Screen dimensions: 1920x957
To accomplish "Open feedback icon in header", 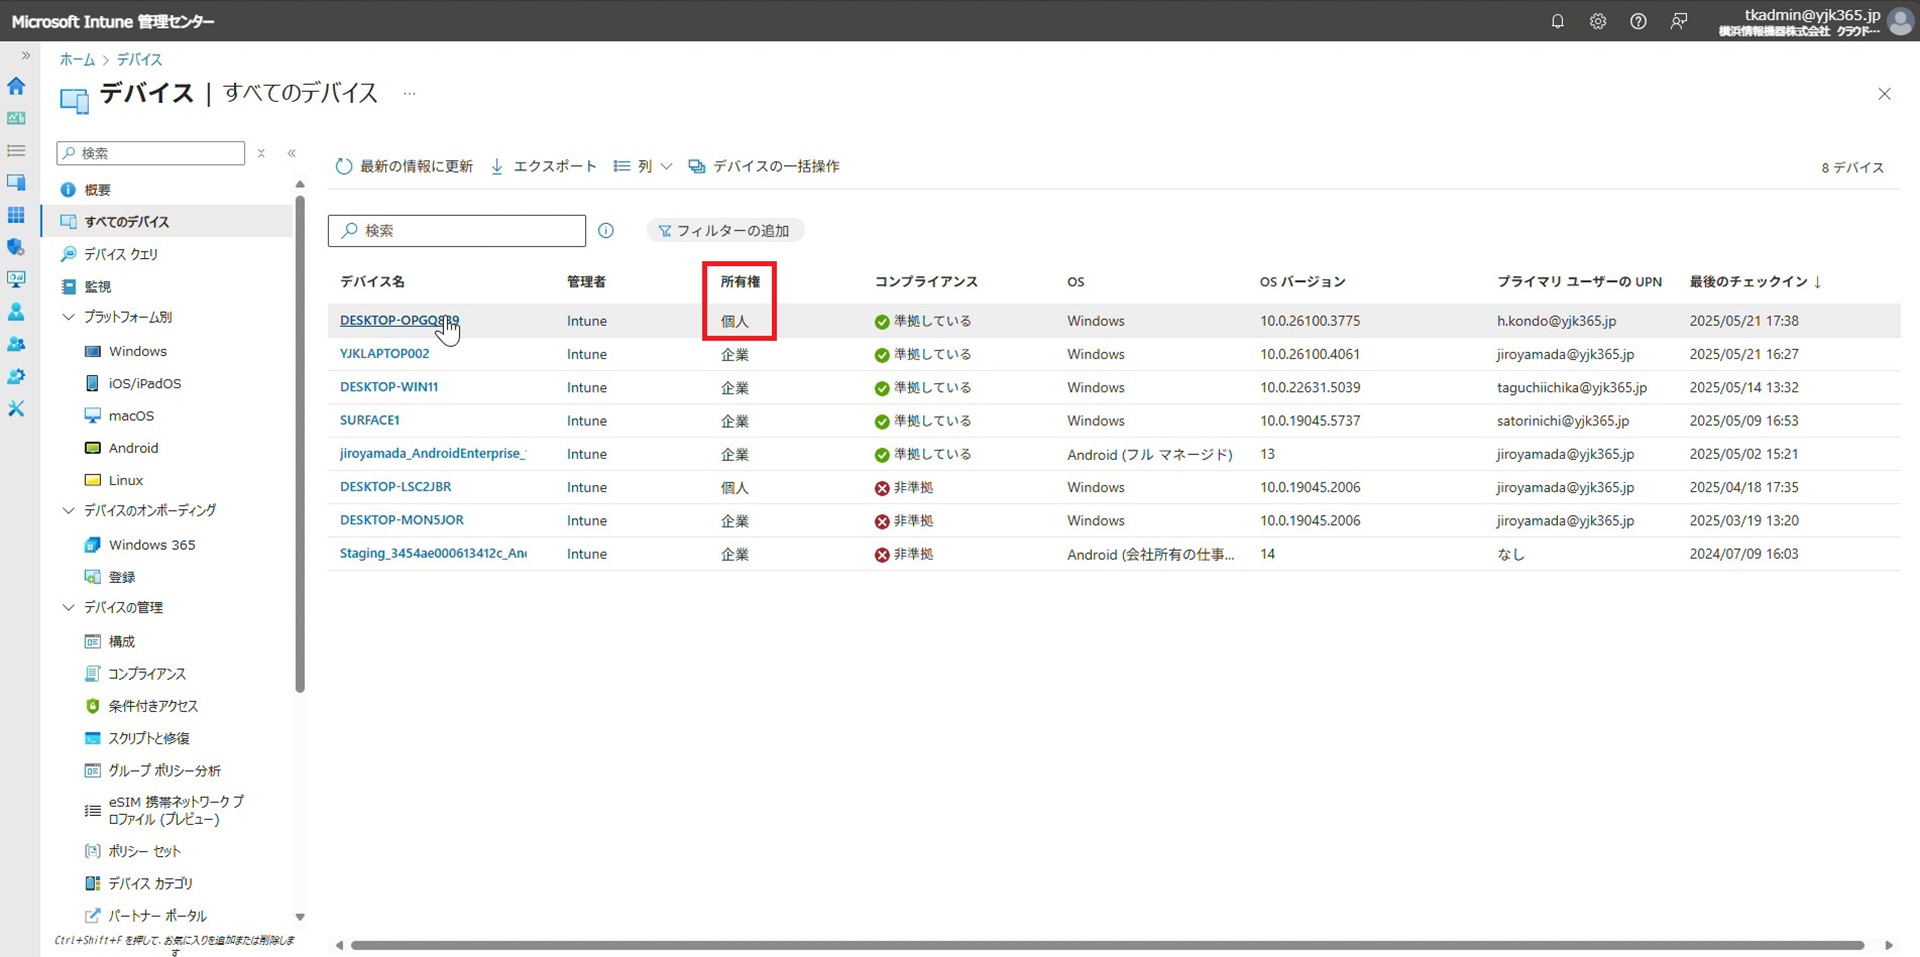I will (1679, 21).
